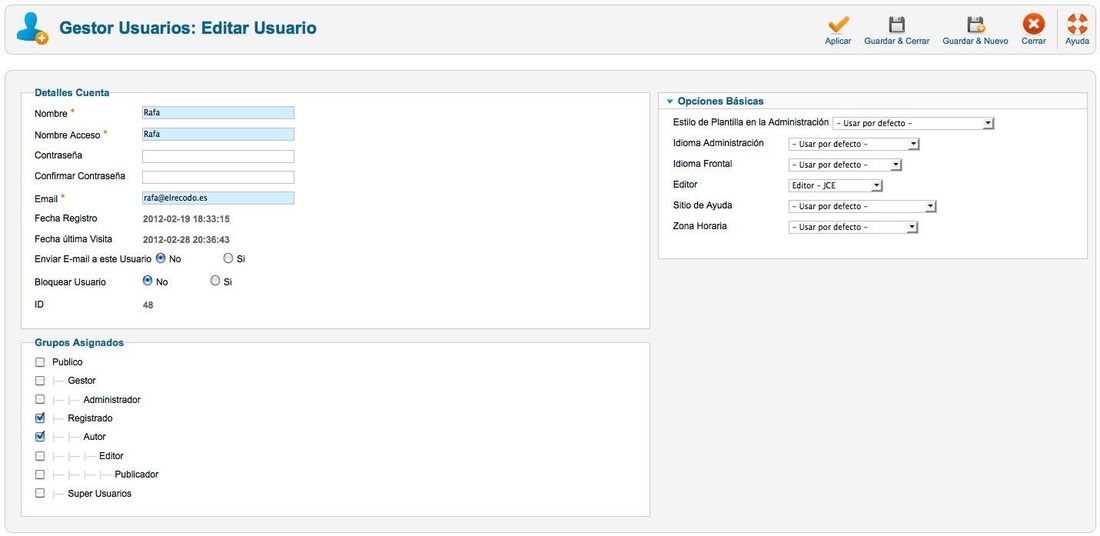Click the Guardar & Cerrar disk icon

[897, 25]
